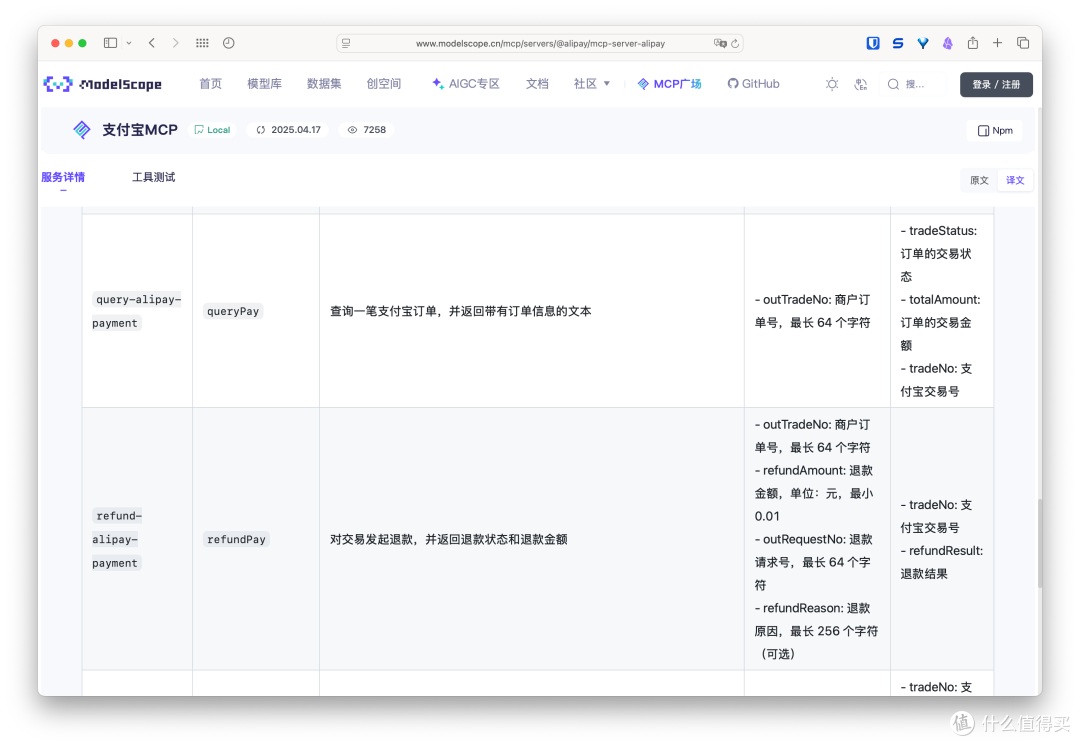Click the refundPay code label
The image size is (1080, 746).
(x=236, y=539)
